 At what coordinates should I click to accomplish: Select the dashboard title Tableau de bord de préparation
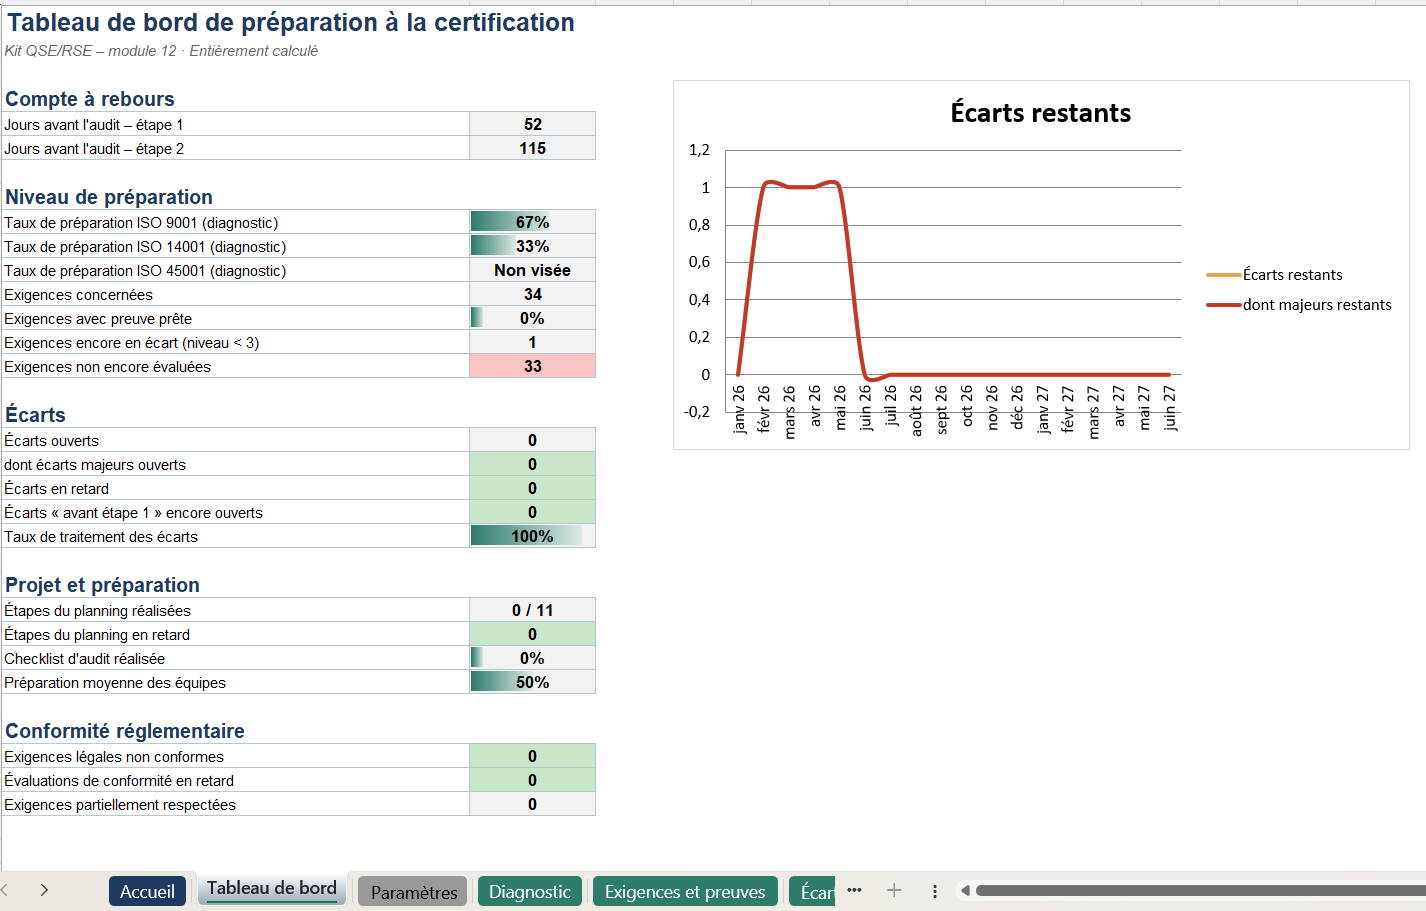(291, 22)
